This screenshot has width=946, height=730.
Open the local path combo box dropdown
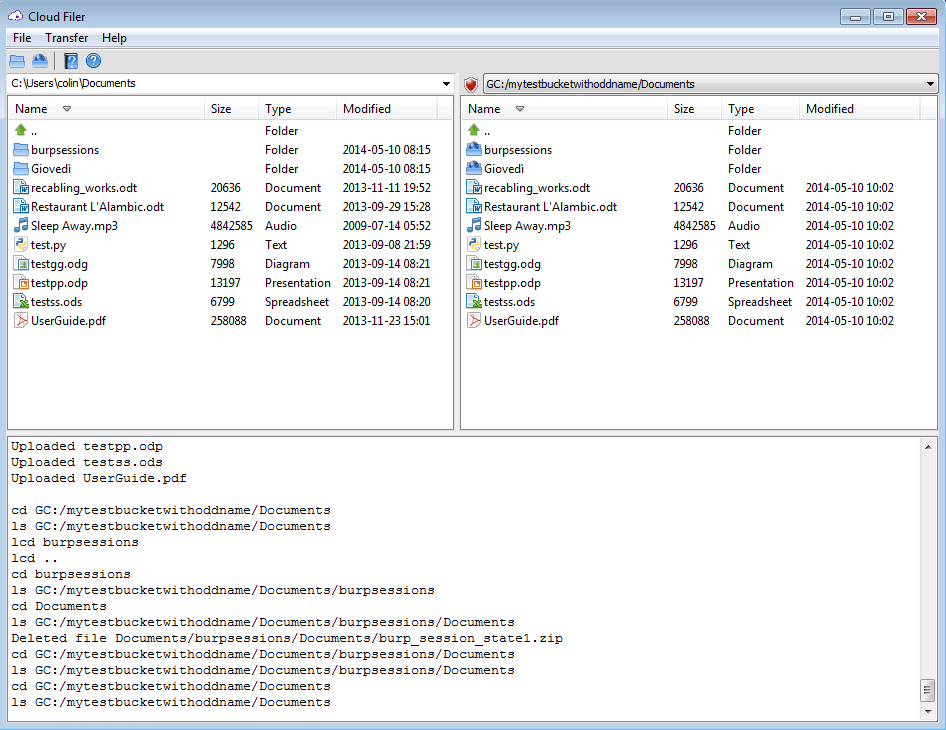444,84
